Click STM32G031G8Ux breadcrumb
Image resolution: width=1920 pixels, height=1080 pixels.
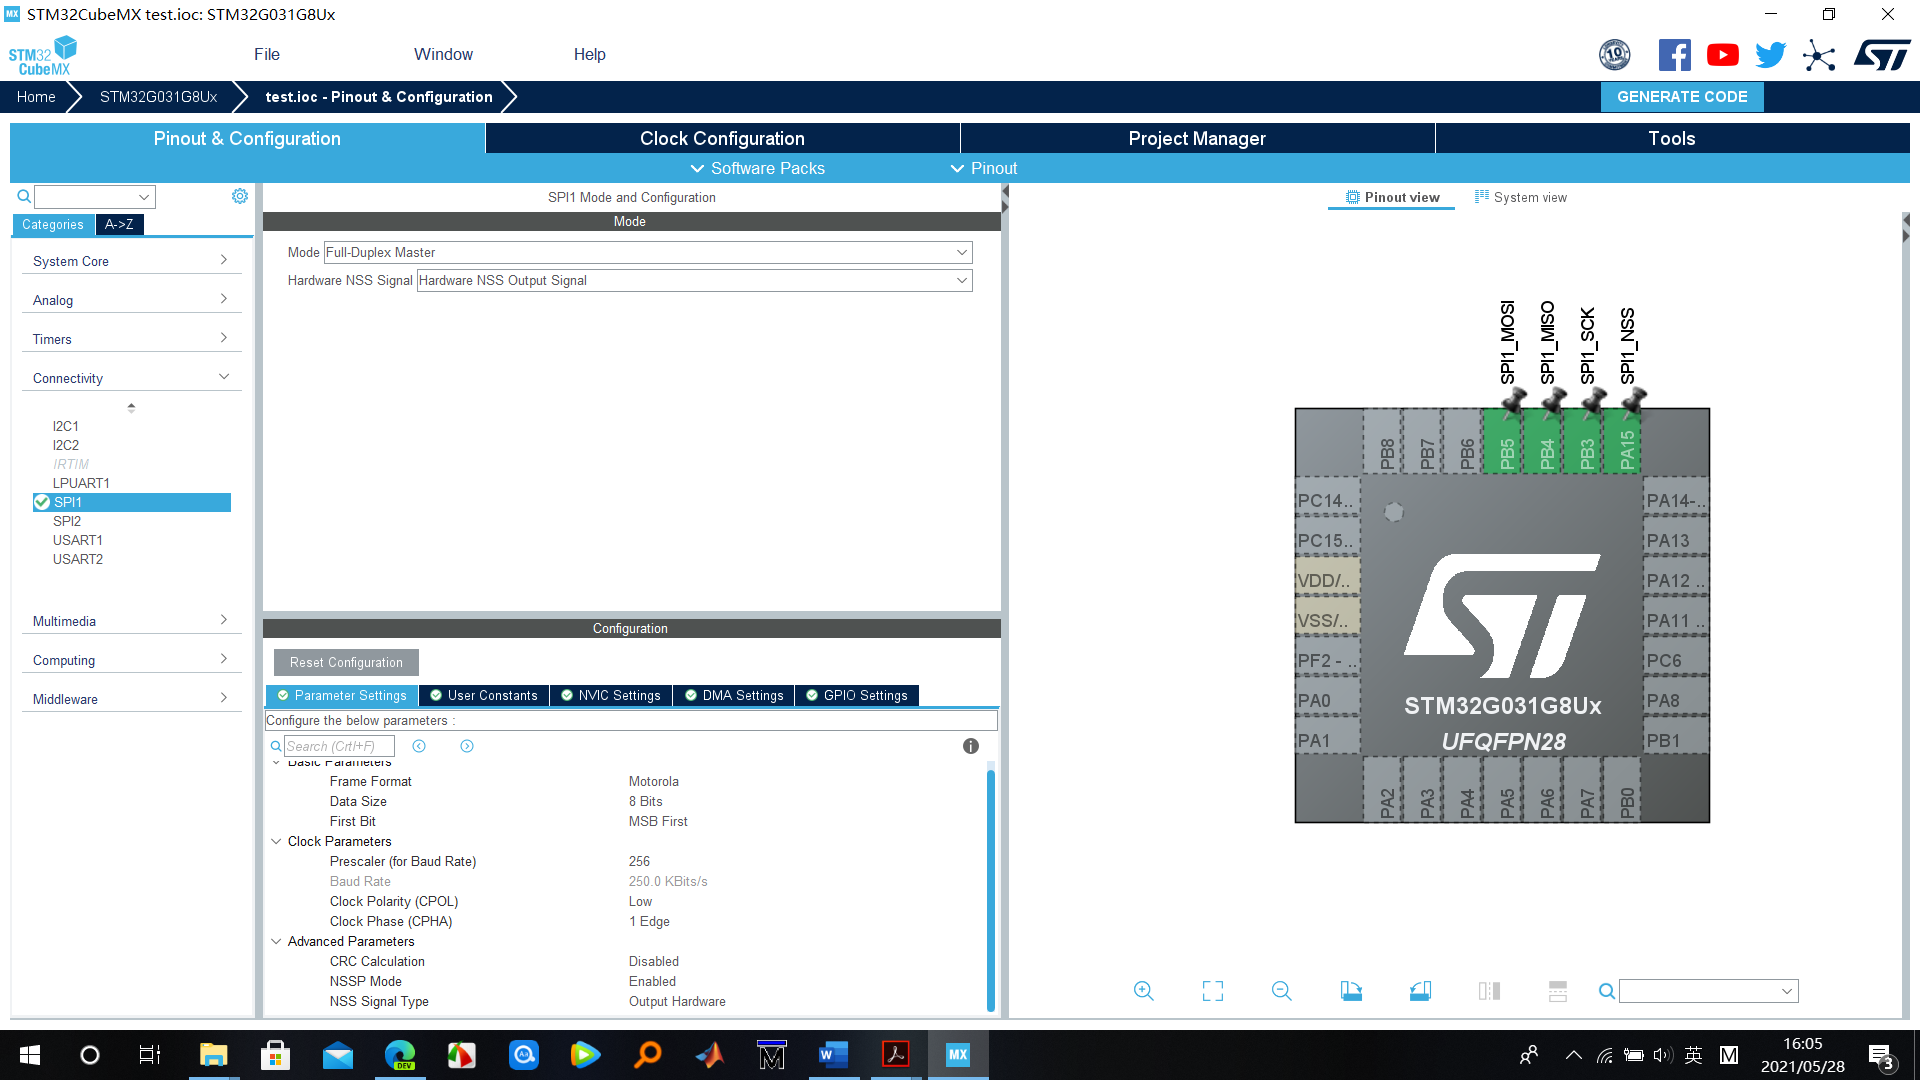[x=158, y=96]
